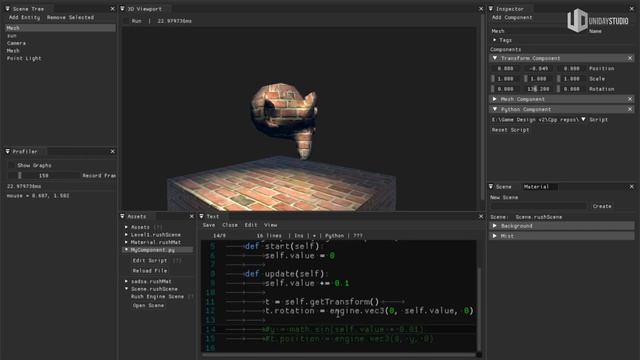
Task: Remove the Transform Component with its X icon
Action: pyautogui.click(x=630, y=58)
